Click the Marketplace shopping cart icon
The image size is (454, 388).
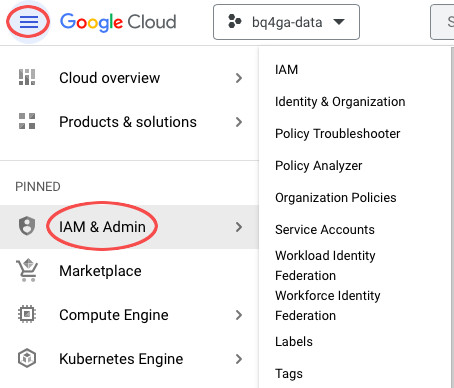(27, 270)
